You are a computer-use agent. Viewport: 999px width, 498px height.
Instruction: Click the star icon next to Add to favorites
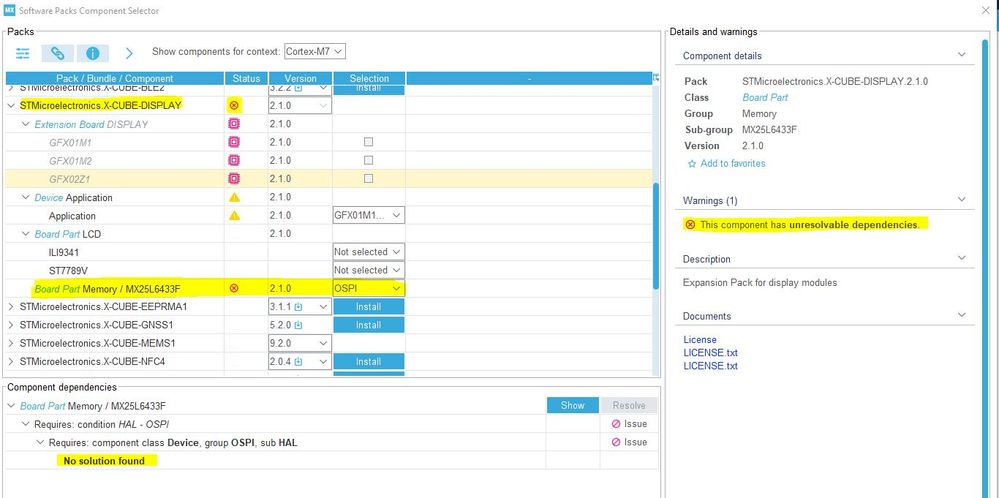coord(692,164)
